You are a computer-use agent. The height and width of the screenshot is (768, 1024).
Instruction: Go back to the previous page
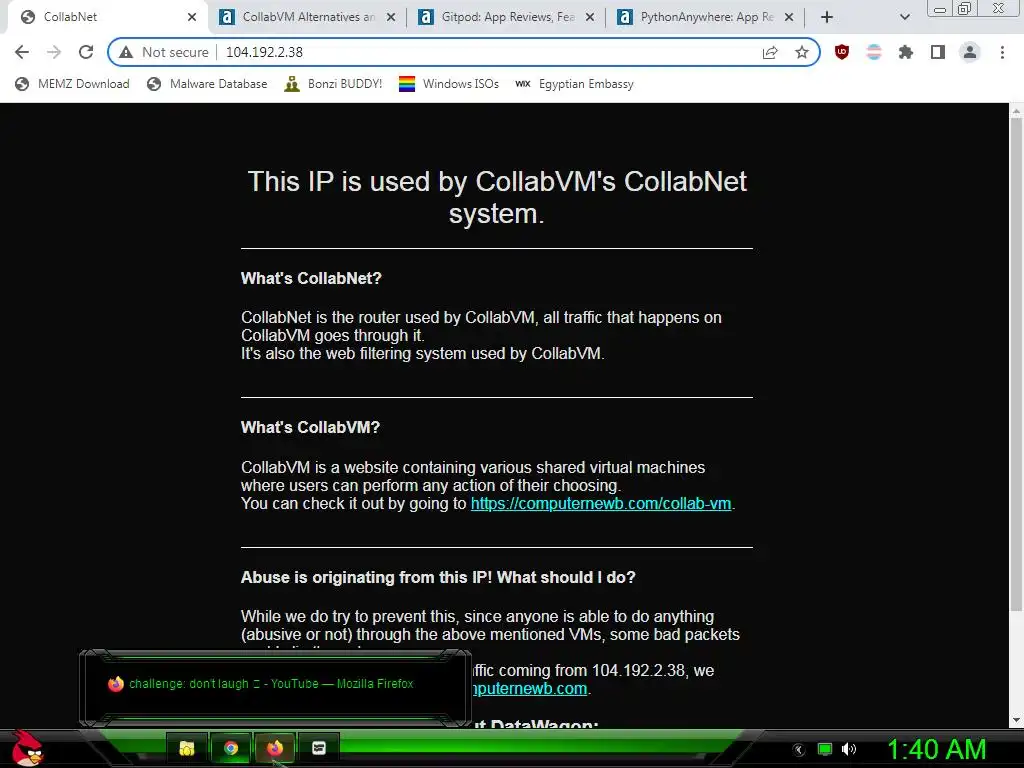coord(22,52)
